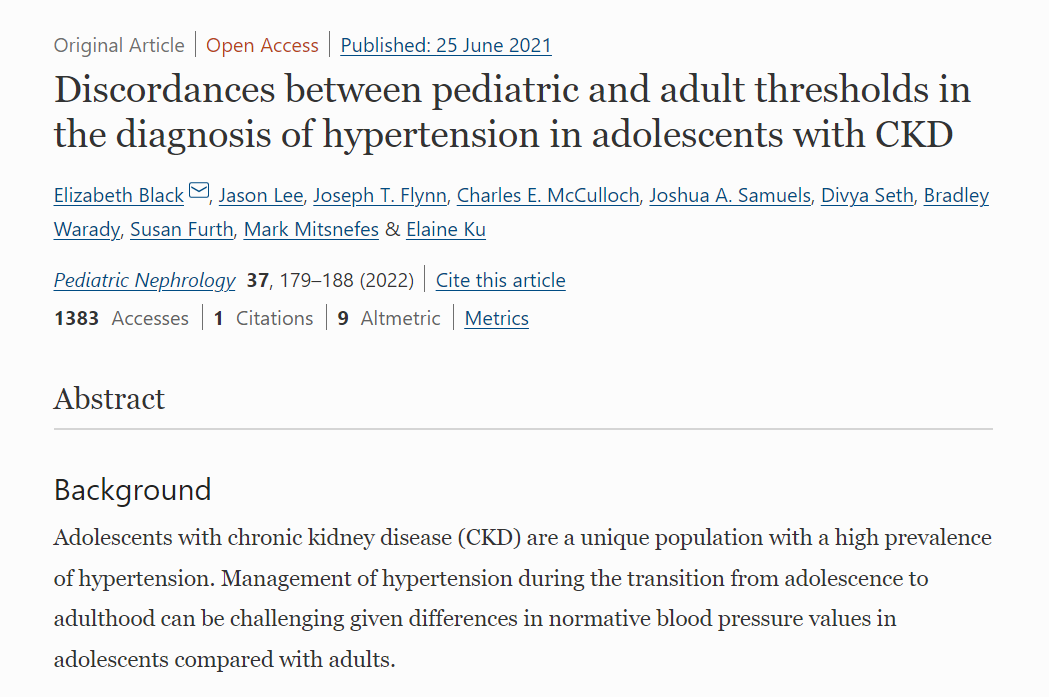Click the article title heading

pos(512,111)
